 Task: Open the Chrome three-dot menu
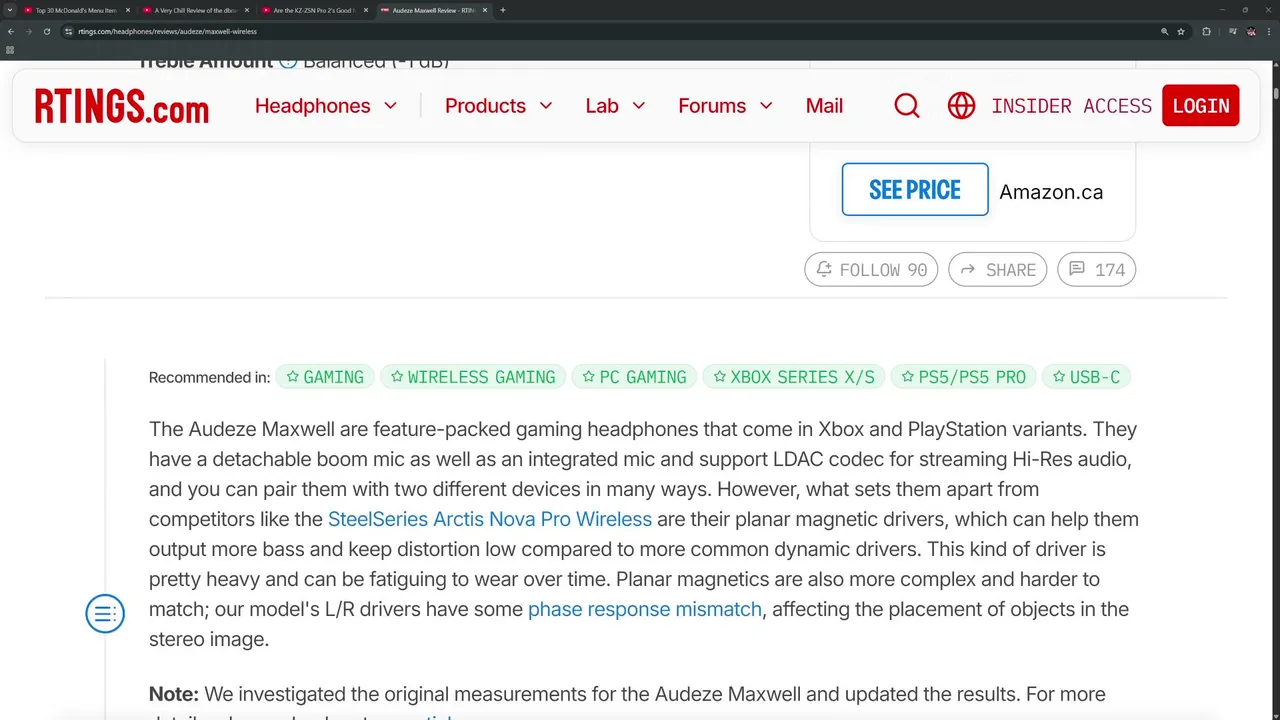1268,31
